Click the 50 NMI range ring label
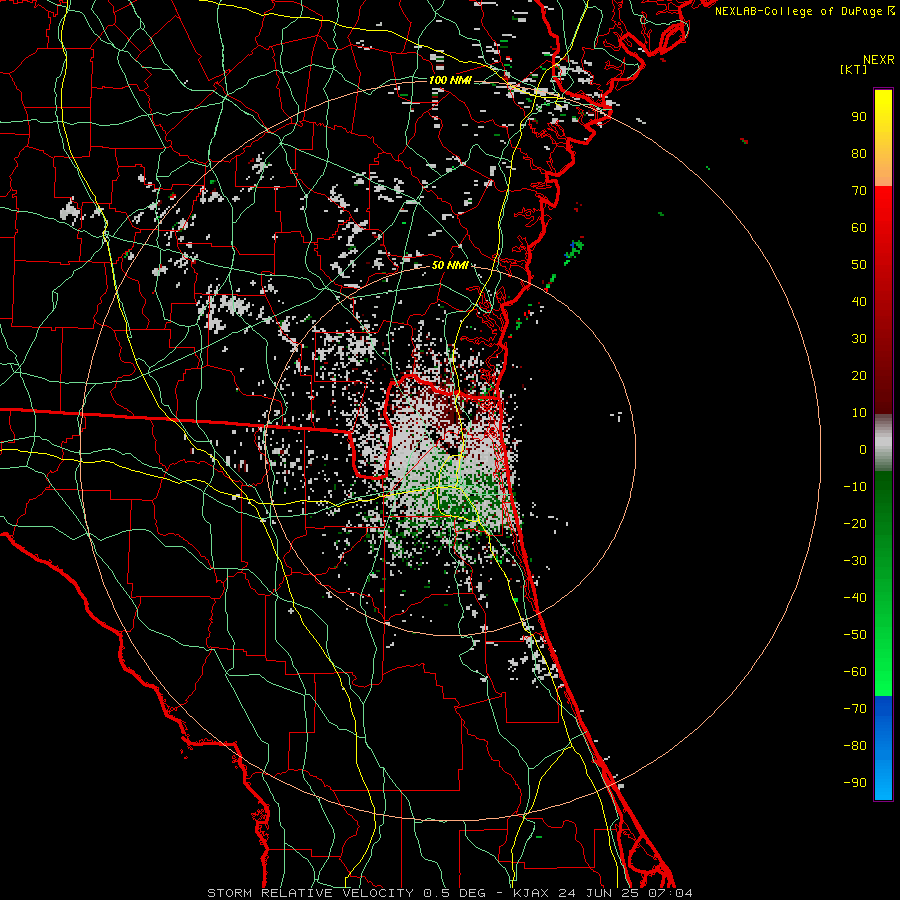The image size is (900, 900). pos(450,266)
